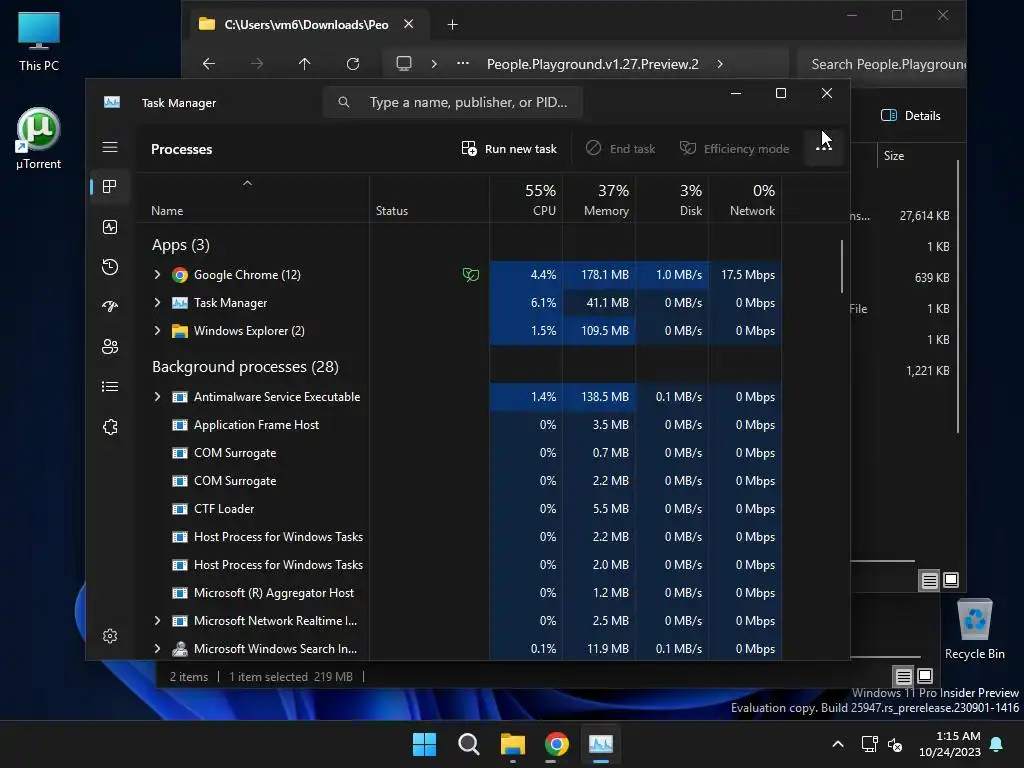Select the CTF Loader process row

(459, 509)
